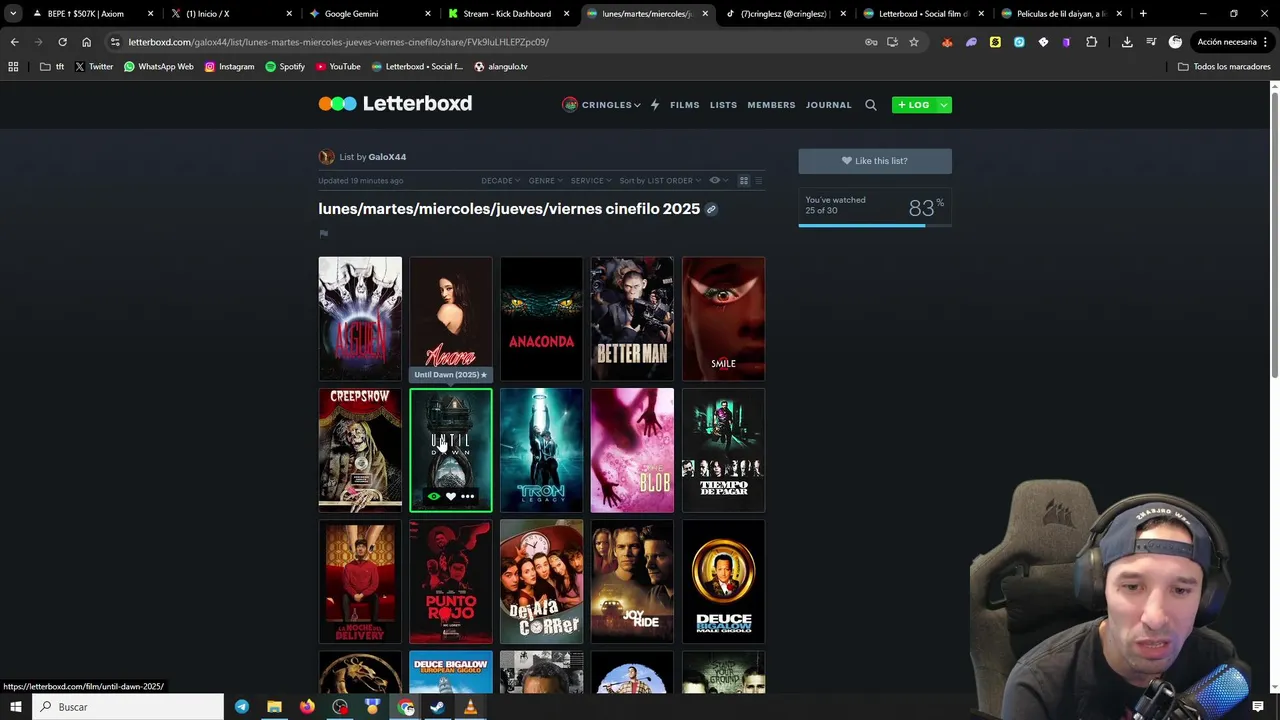Go to JOURNAL in navigation
Screen dimensions: 1280x720
tap(829, 105)
